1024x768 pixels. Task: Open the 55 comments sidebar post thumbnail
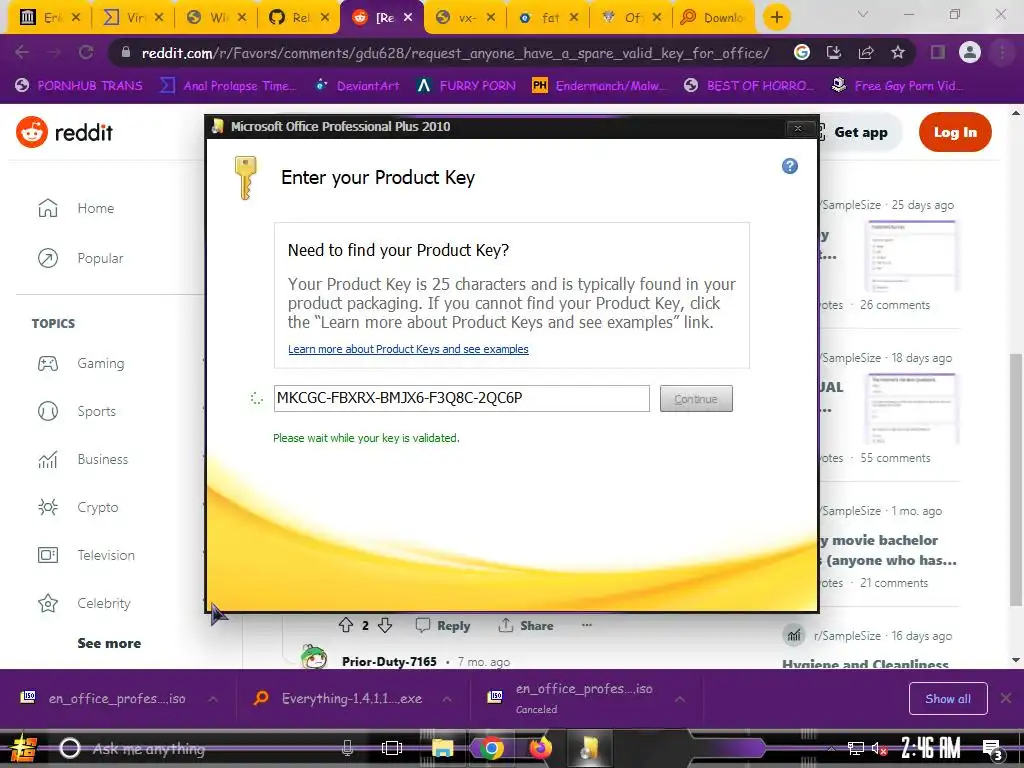click(x=912, y=409)
